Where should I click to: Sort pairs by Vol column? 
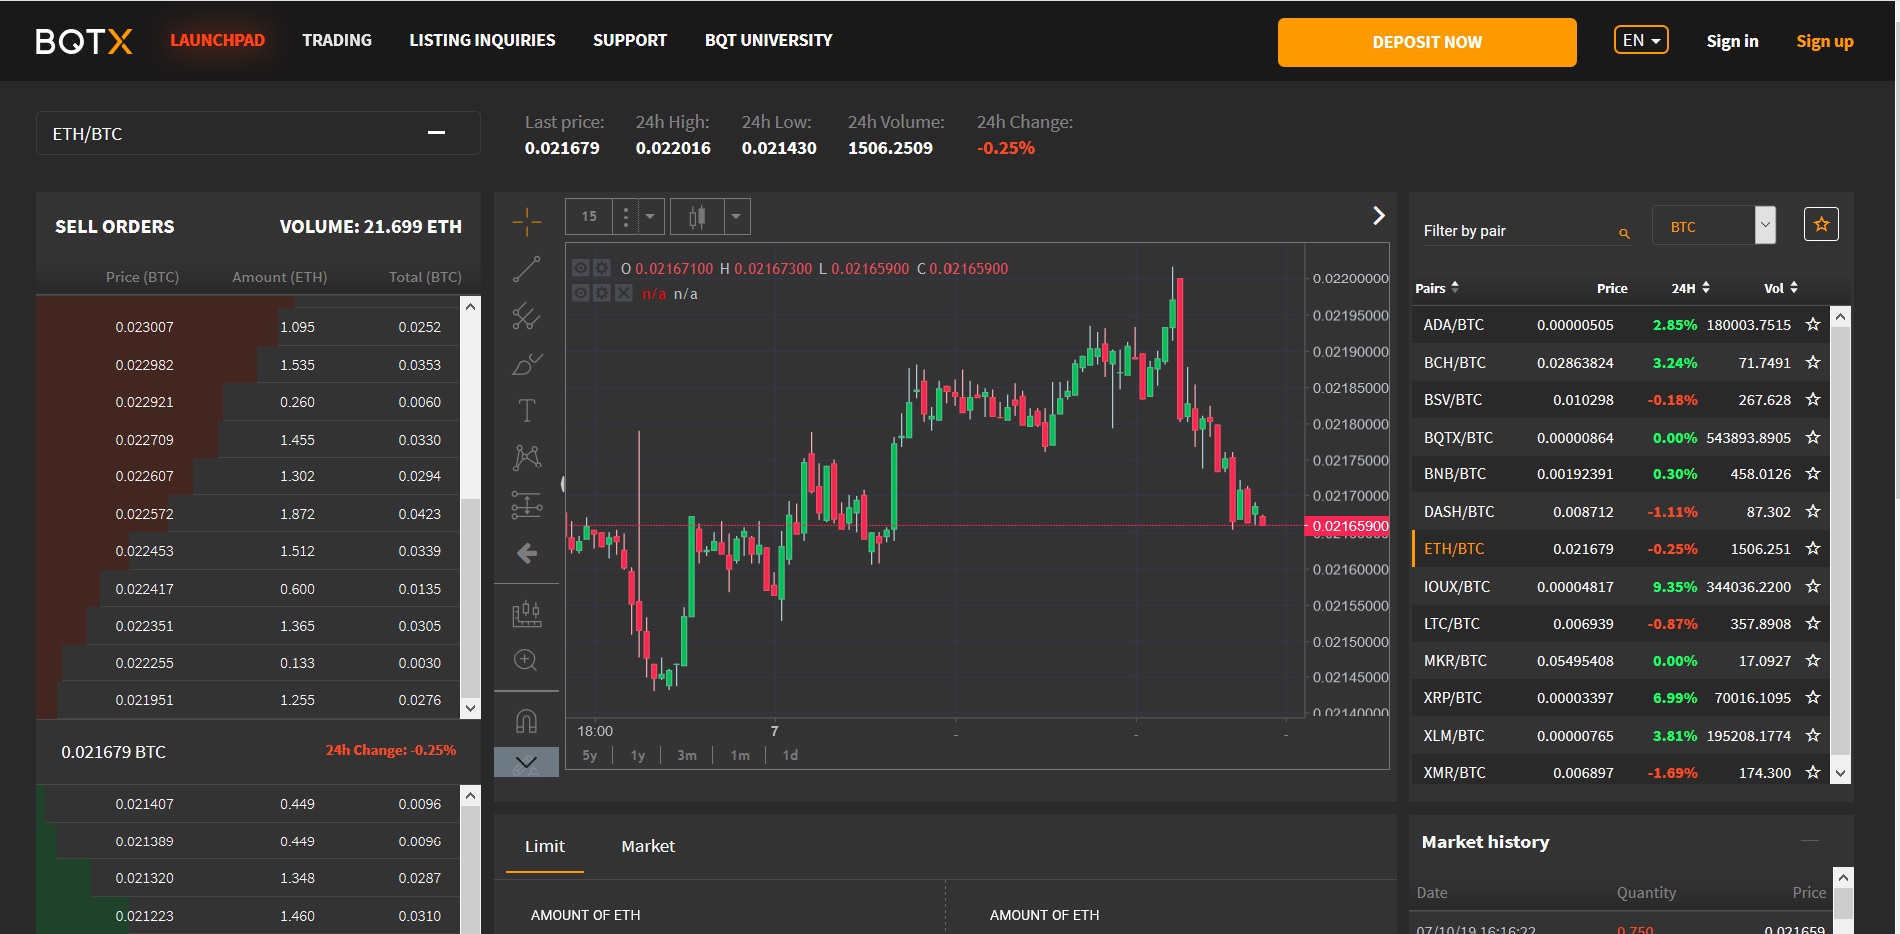pos(1781,288)
